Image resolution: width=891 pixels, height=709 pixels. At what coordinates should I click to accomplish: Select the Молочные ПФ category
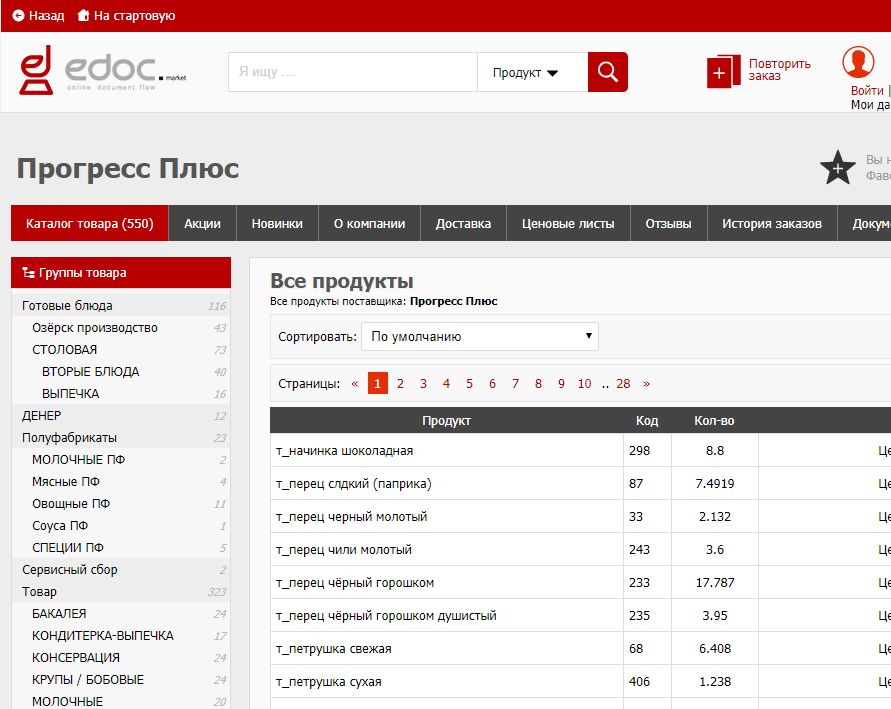click(78, 460)
